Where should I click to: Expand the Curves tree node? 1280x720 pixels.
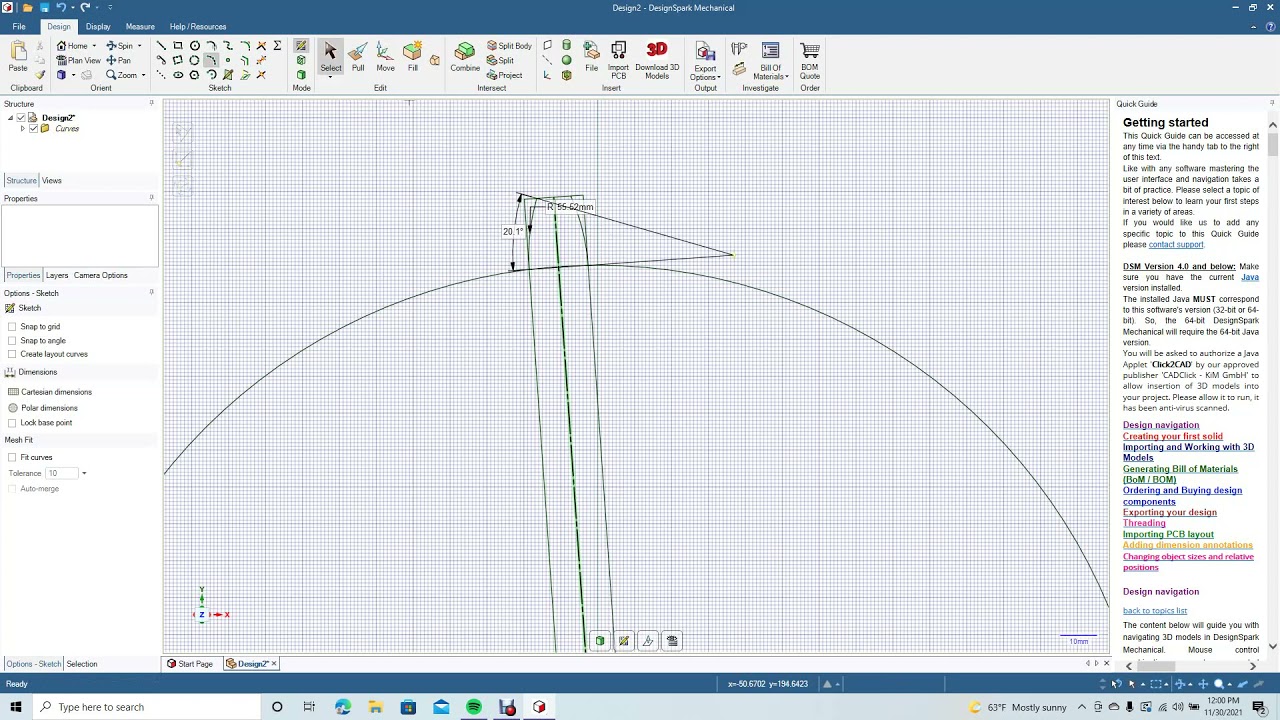[x=22, y=129]
